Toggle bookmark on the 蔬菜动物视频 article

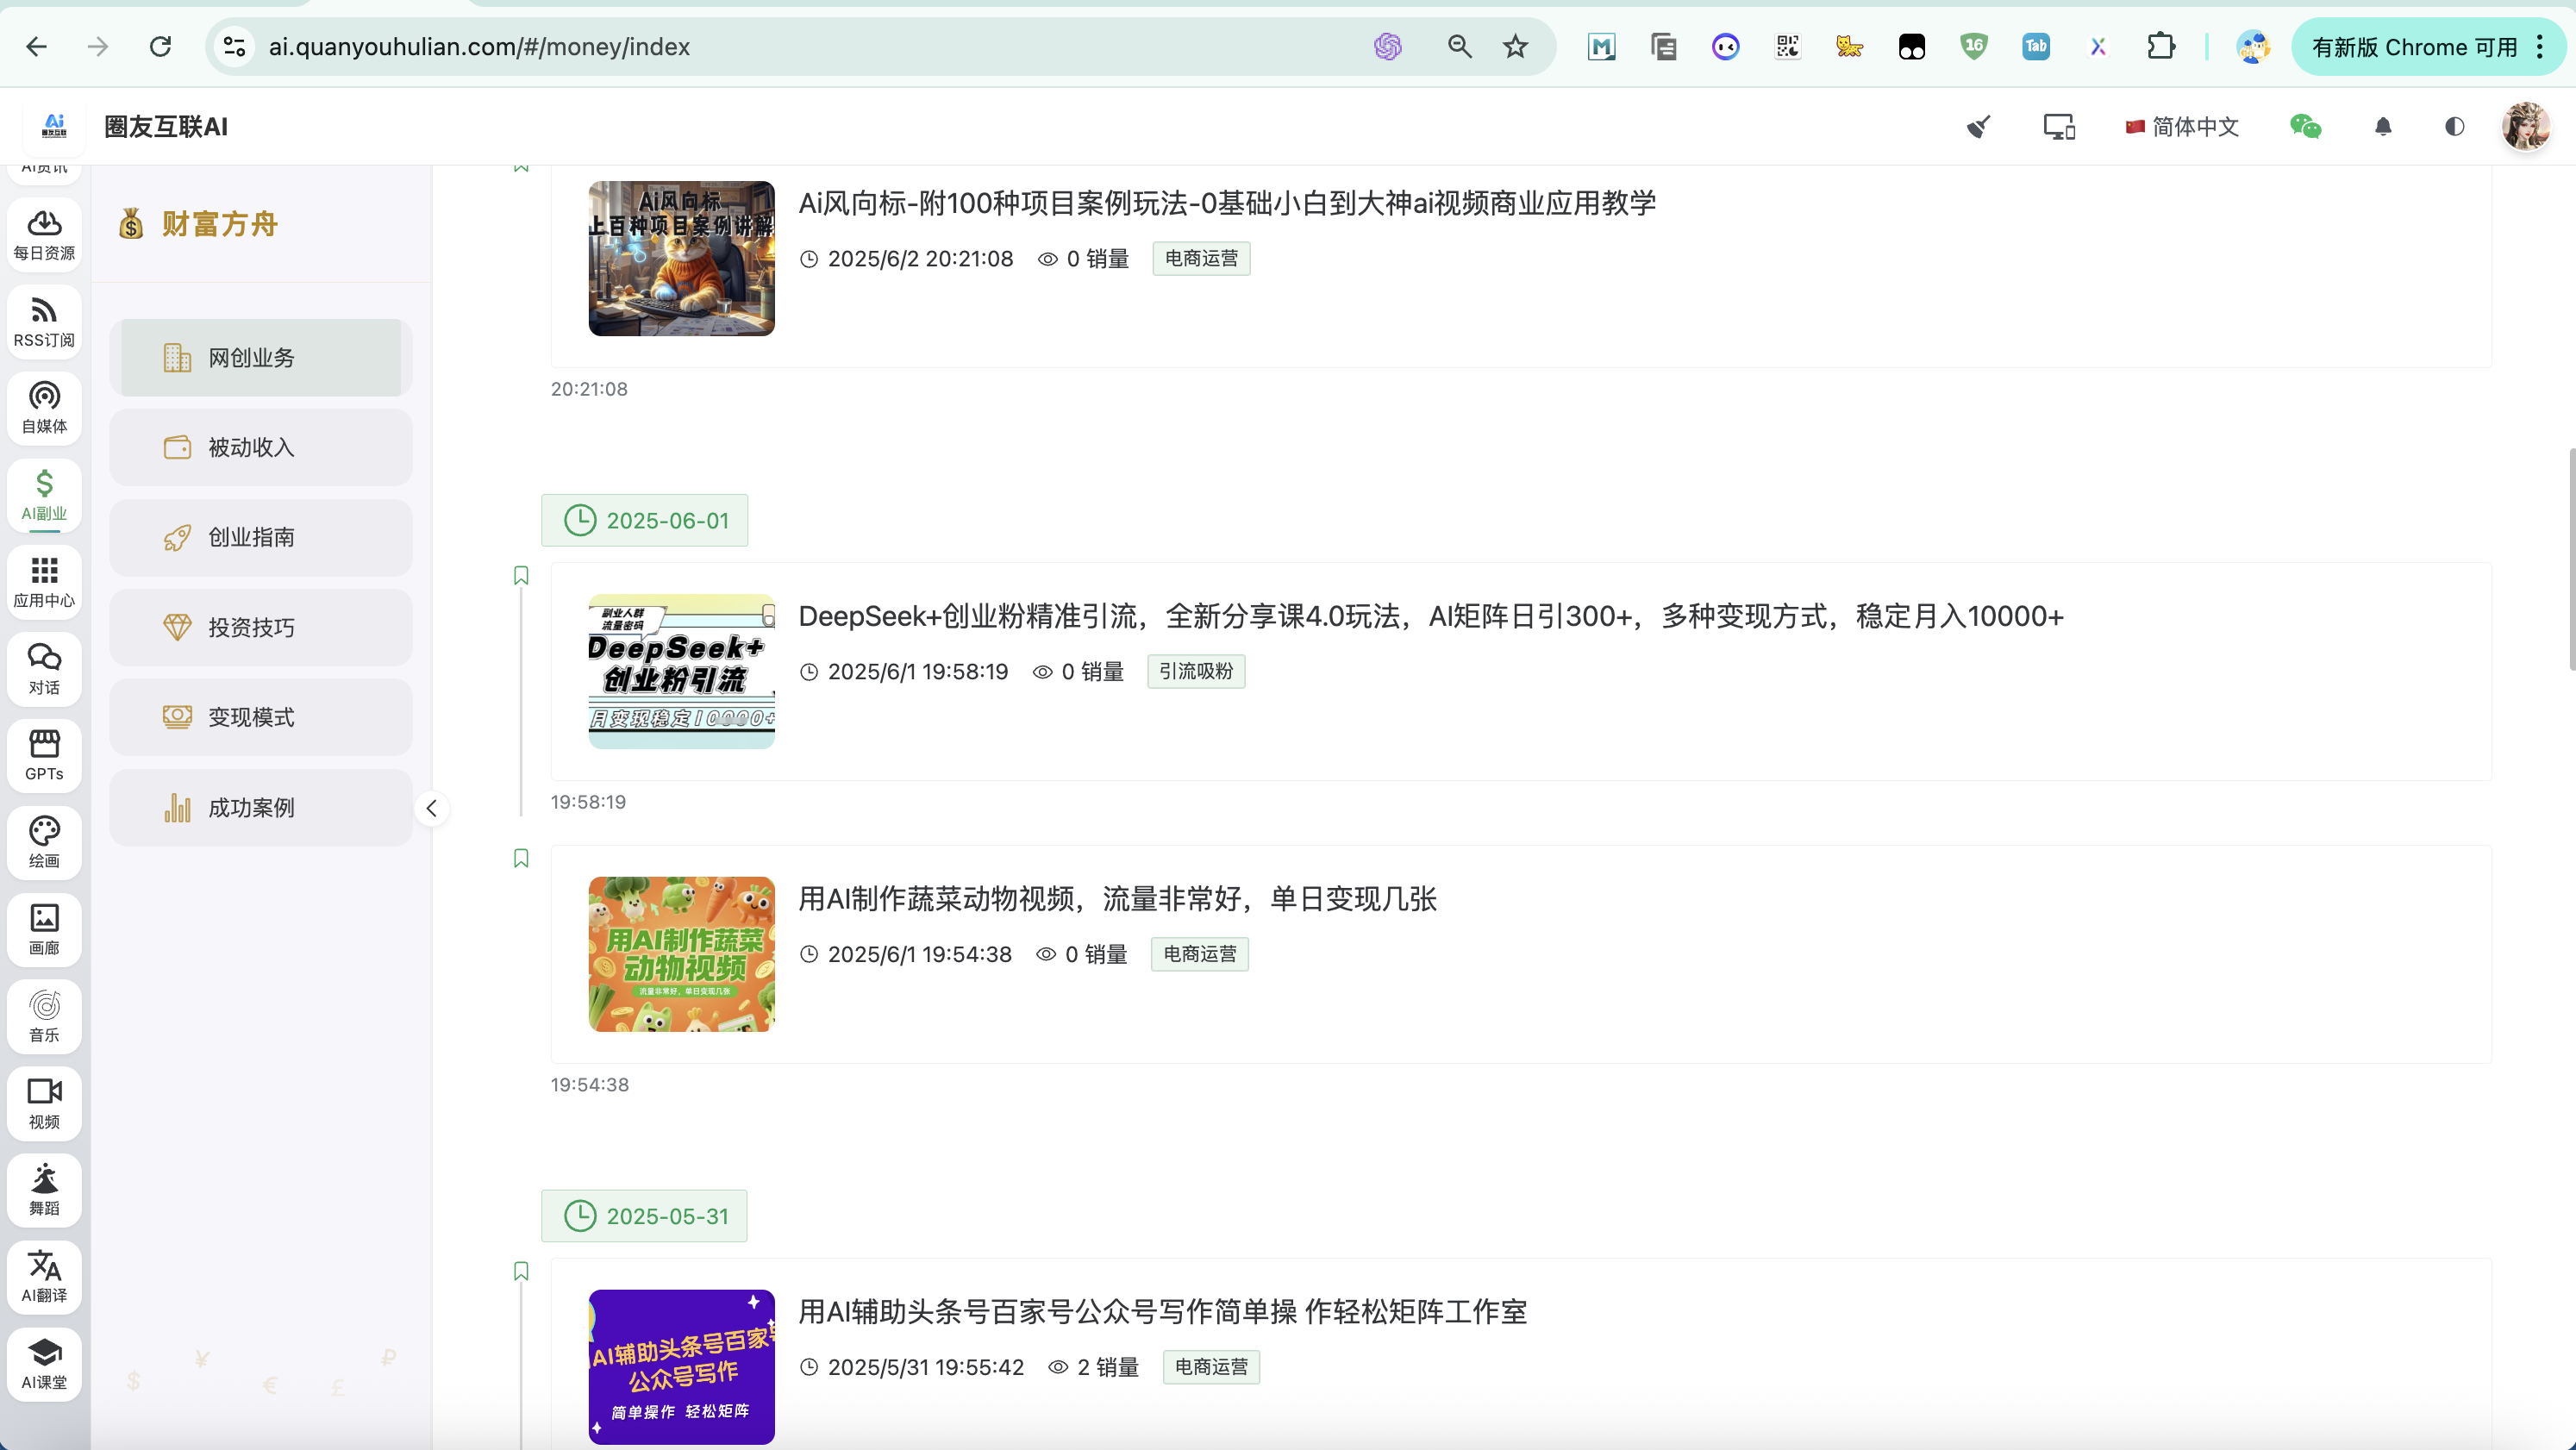(521, 859)
